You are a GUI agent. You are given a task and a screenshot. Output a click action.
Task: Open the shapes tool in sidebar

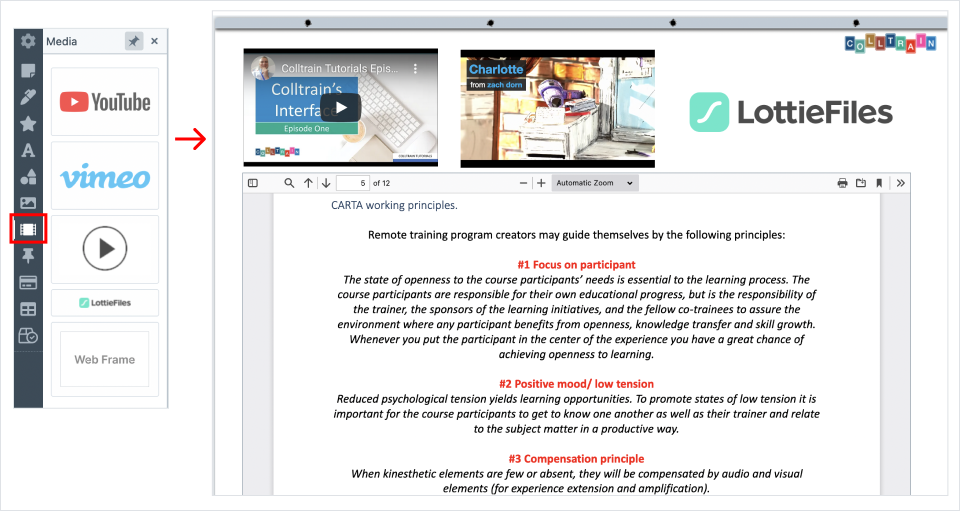[28, 177]
